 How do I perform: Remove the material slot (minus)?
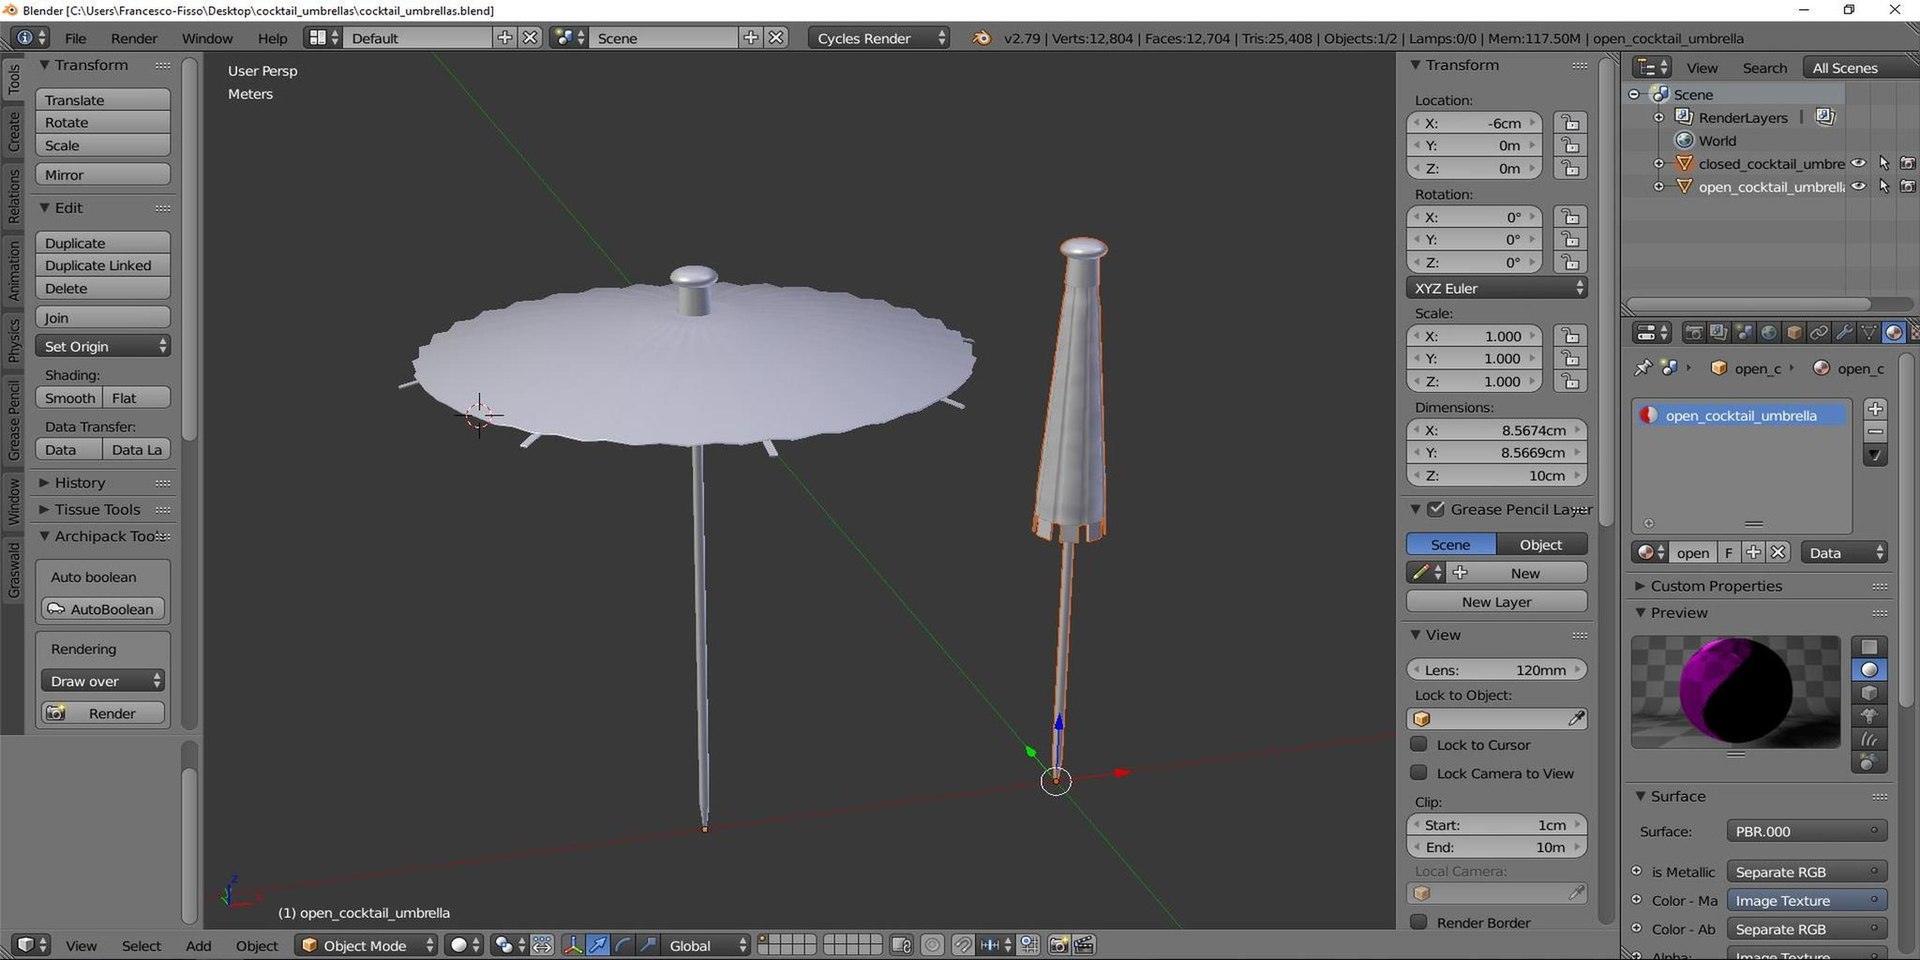1876,432
